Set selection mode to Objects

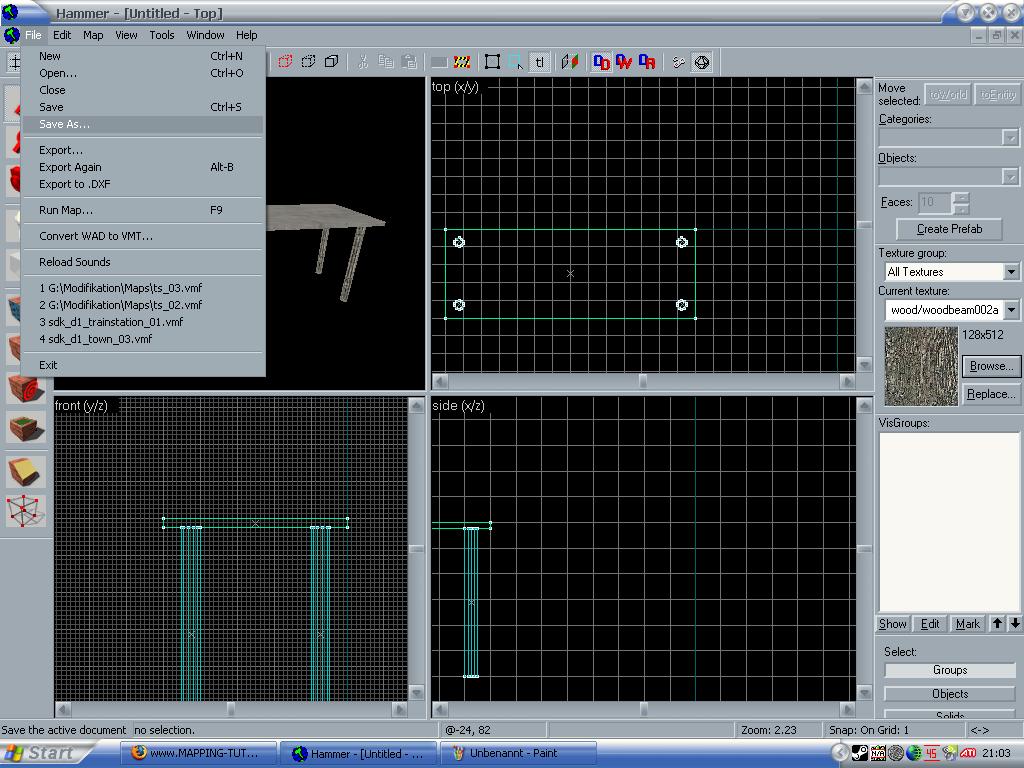coord(950,694)
